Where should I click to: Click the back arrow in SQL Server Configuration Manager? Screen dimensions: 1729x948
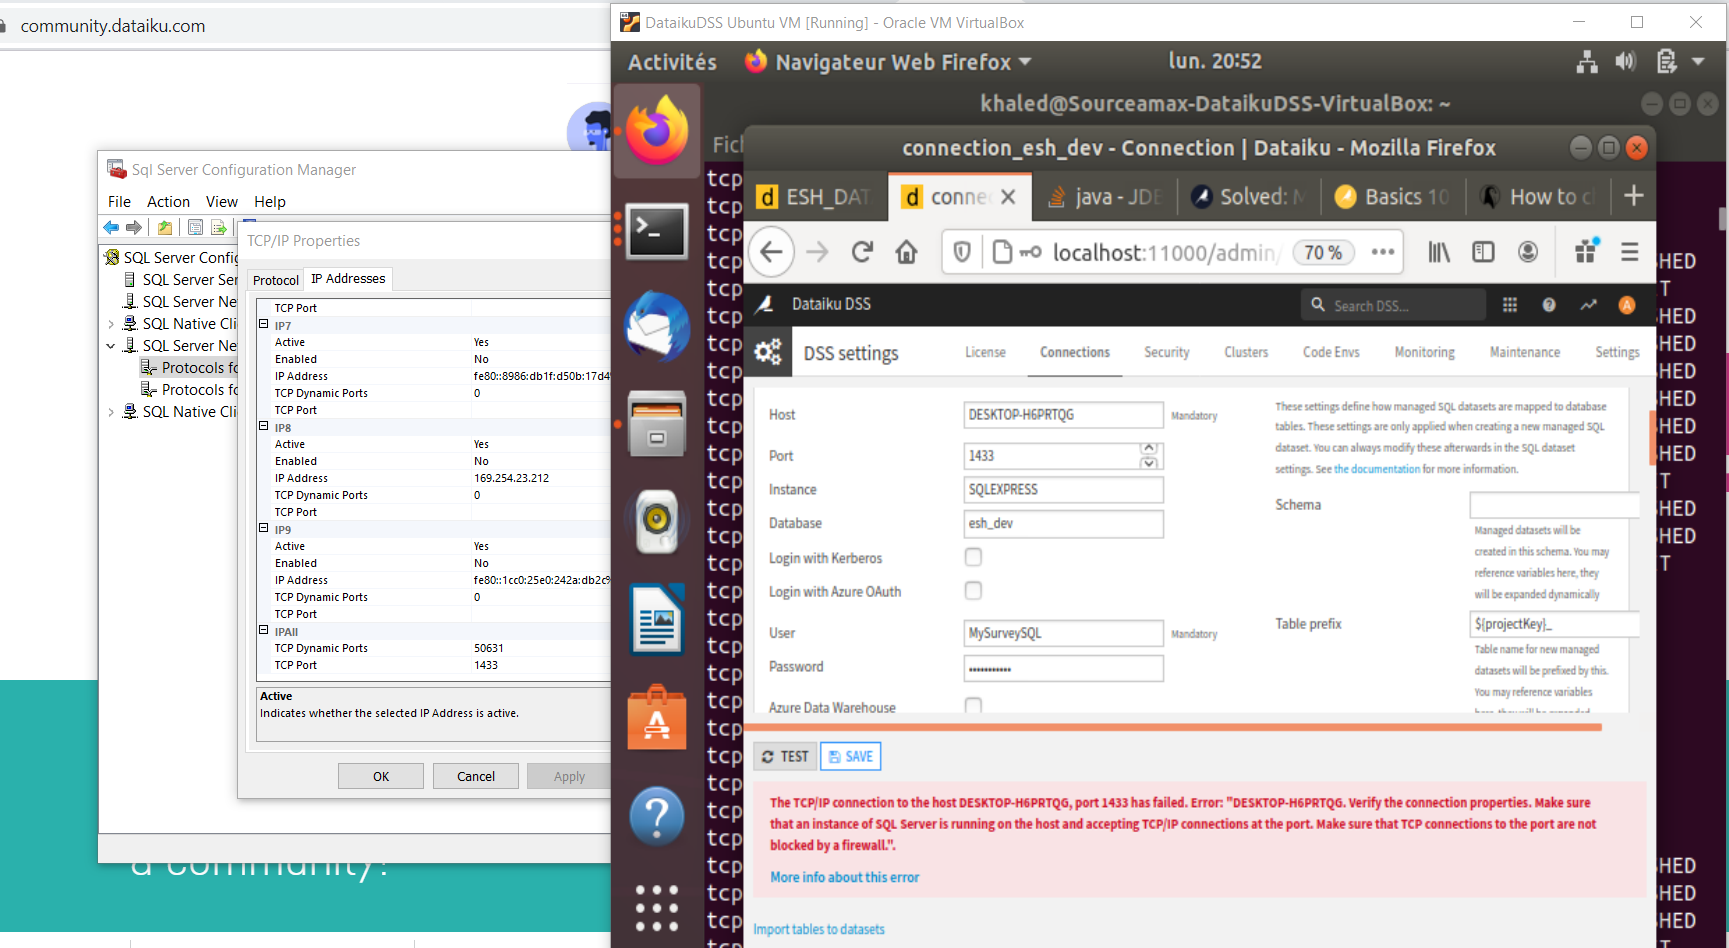coord(110,227)
